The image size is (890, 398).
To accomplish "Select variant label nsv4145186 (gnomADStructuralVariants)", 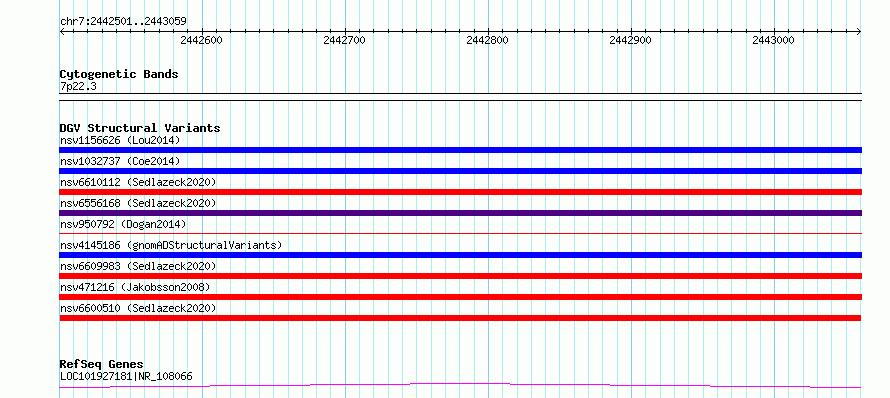I will click(x=171, y=245).
